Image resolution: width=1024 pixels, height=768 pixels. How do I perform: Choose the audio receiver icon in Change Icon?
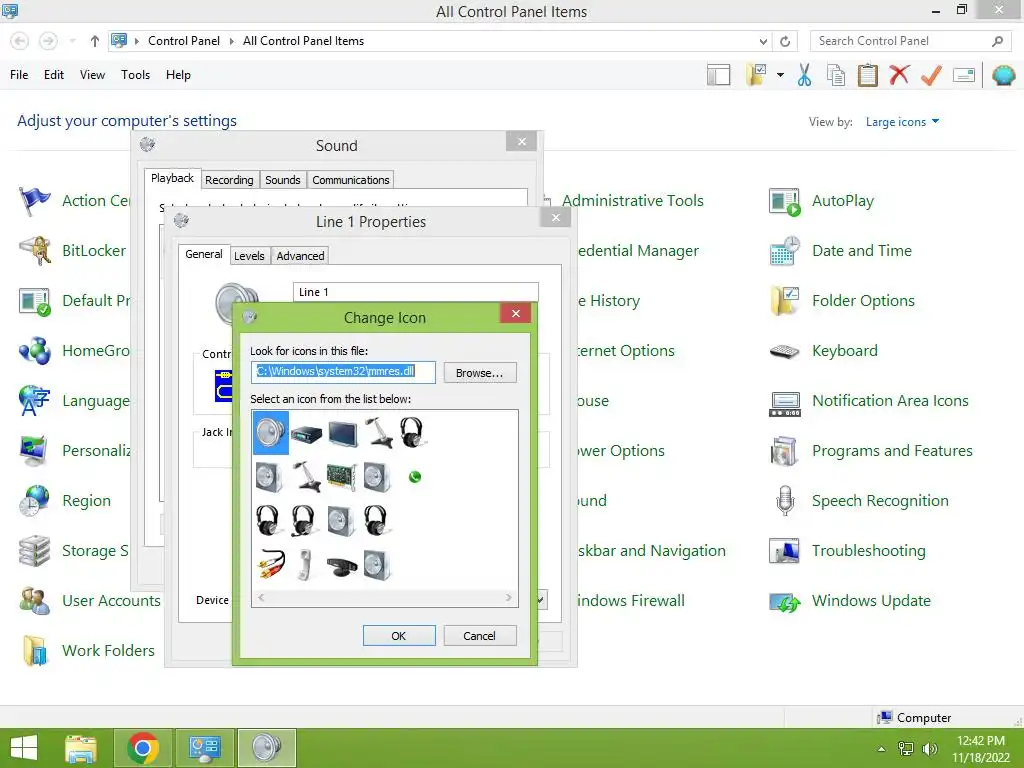[306, 433]
